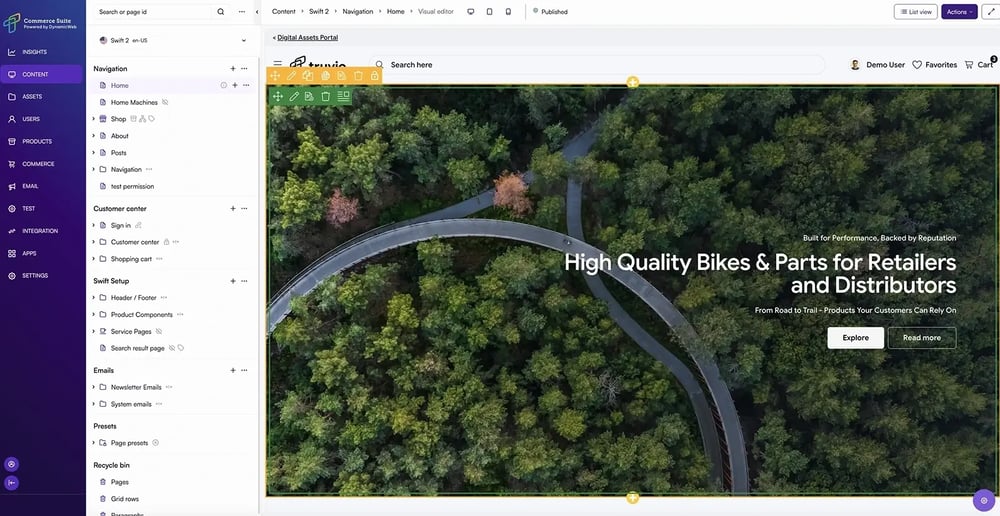
Task: Click the Search here field in preview
Action: (597, 64)
